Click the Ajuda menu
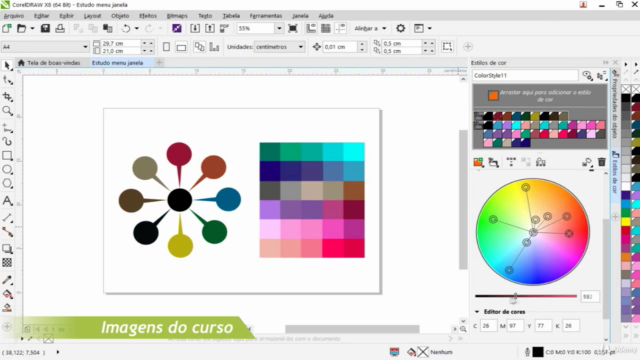640x360 pixels. [326, 16]
